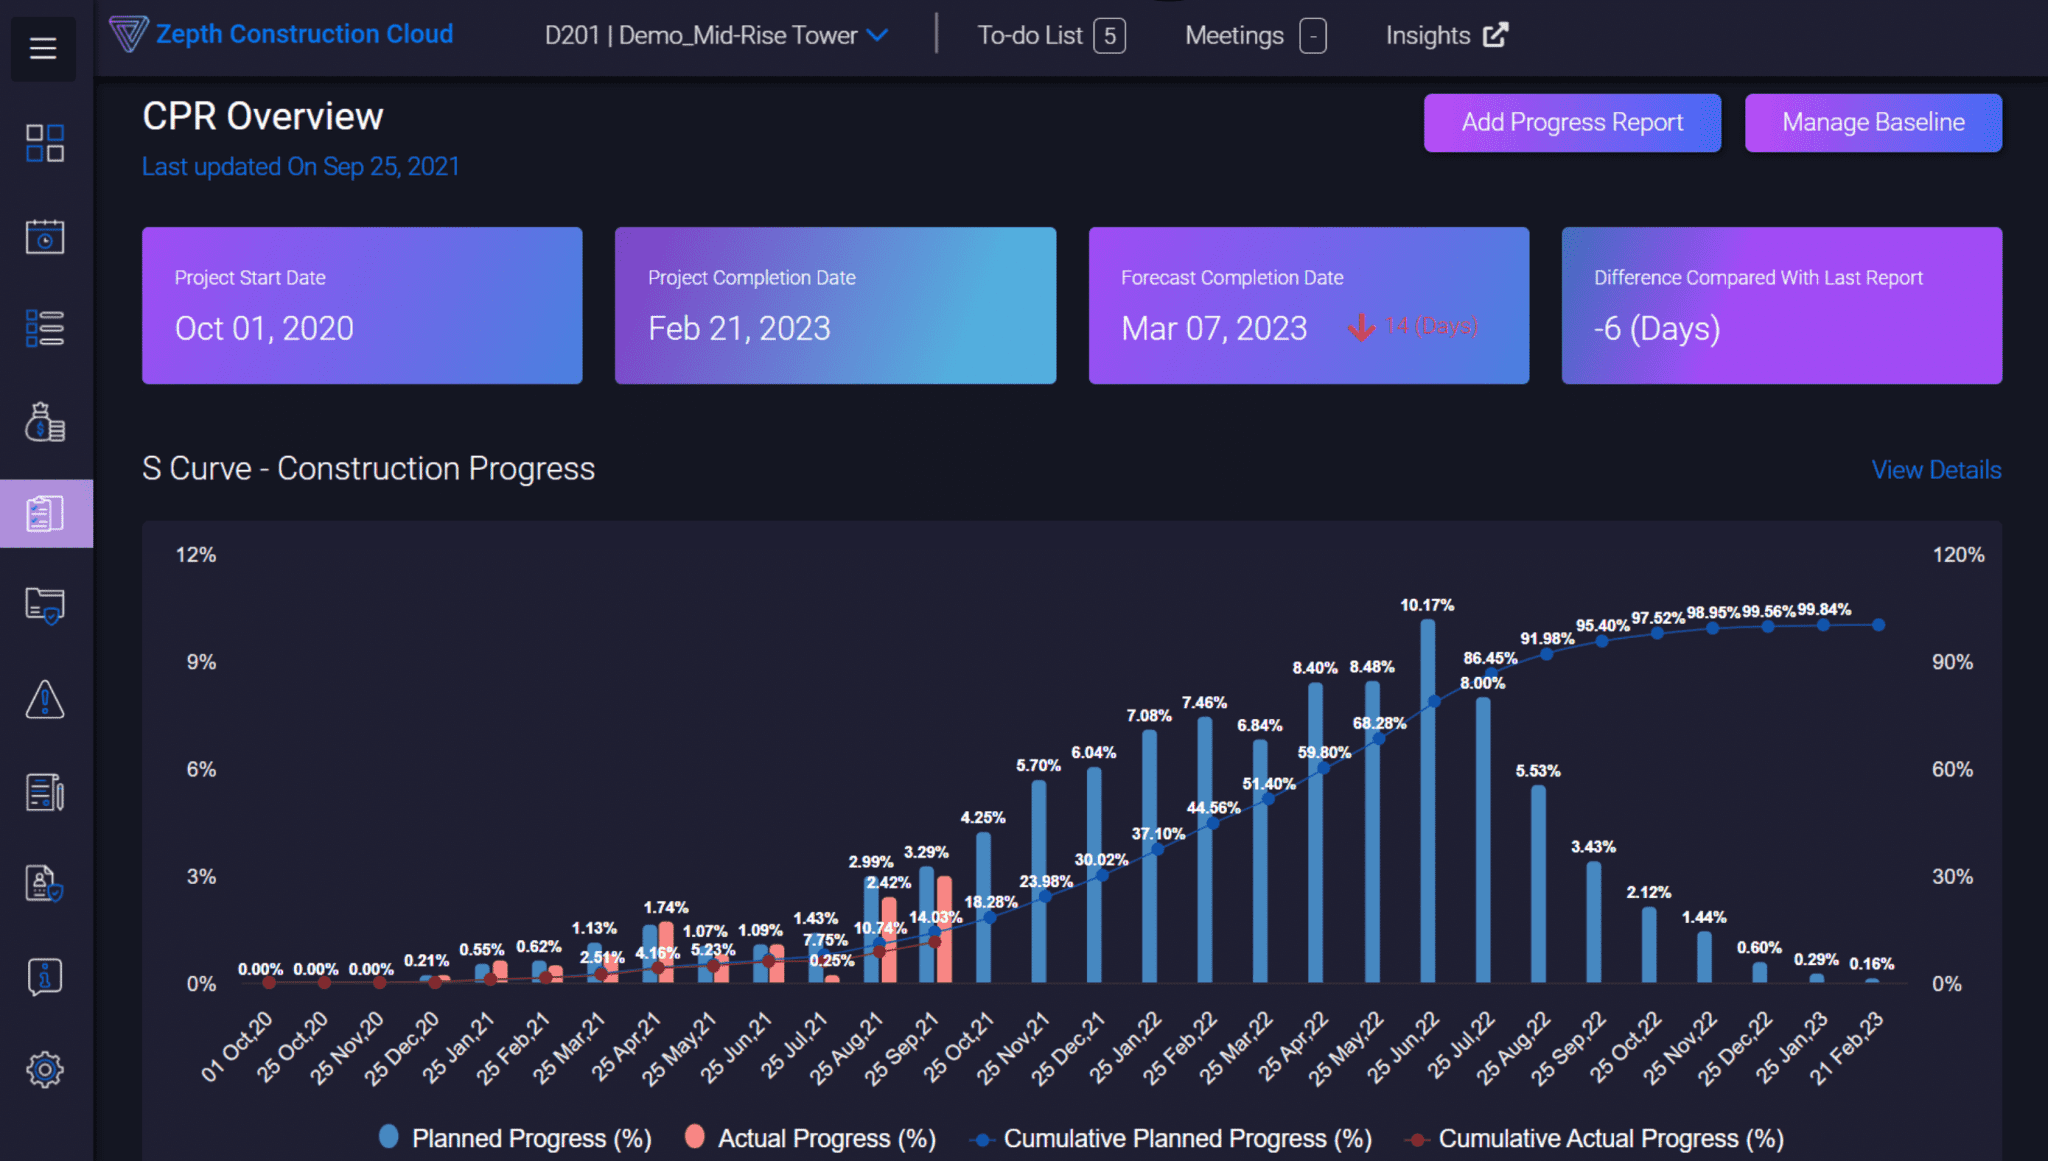Open the tasks checklist icon in sidebar
The height and width of the screenshot is (1161, 2048).
44,328
